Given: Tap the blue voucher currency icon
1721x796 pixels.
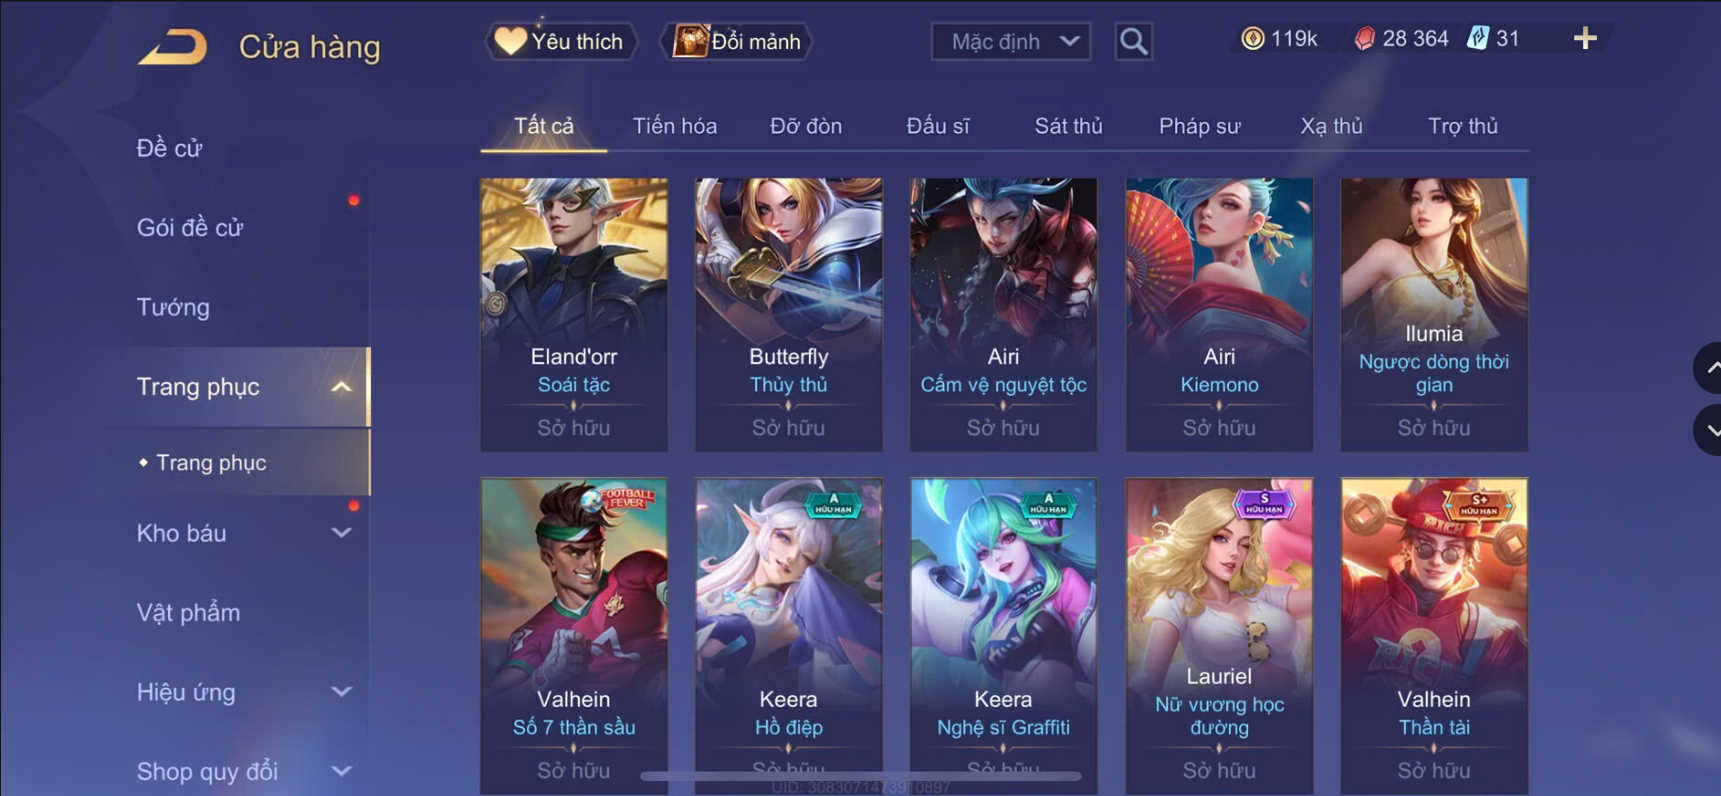Looking at the screenshot, I should point(1477,39).
